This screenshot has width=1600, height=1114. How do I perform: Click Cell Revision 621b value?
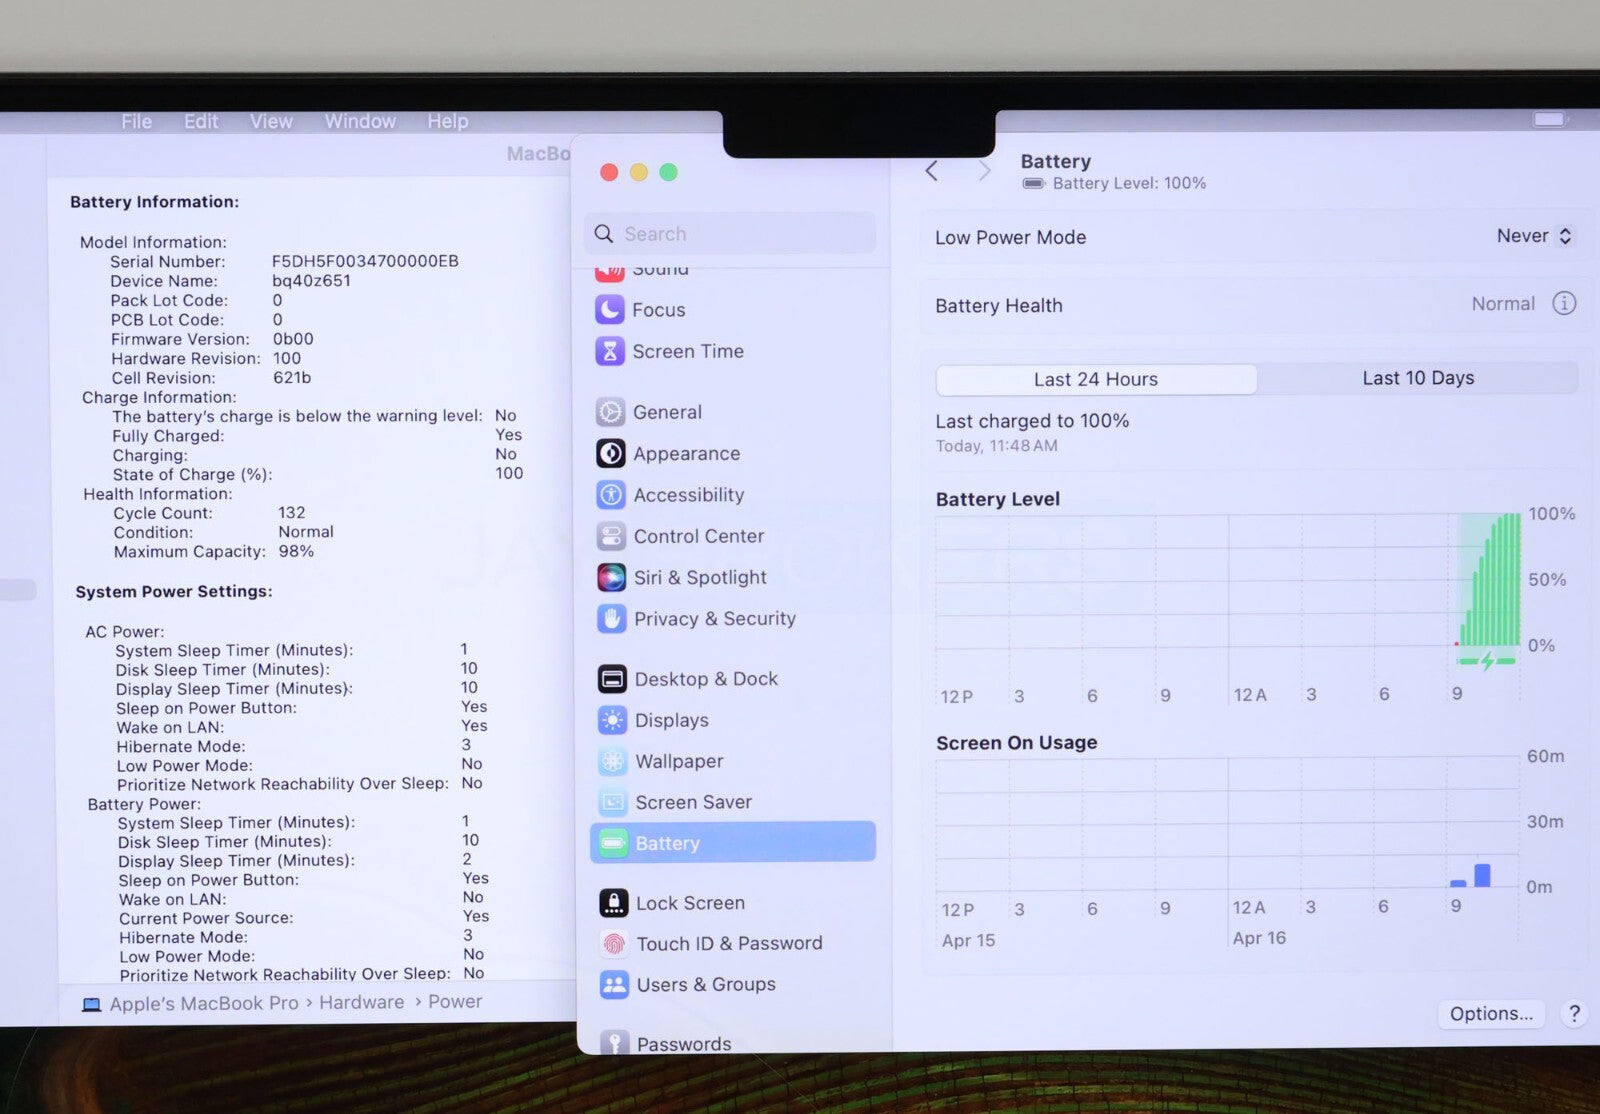point(292,378)
